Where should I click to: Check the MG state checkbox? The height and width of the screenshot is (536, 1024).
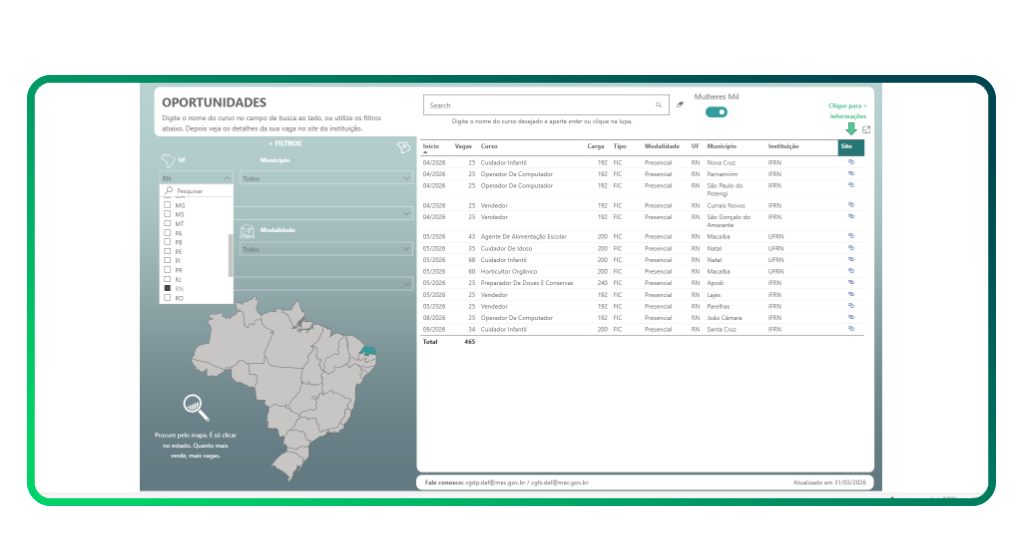click(x=167, y=205)
